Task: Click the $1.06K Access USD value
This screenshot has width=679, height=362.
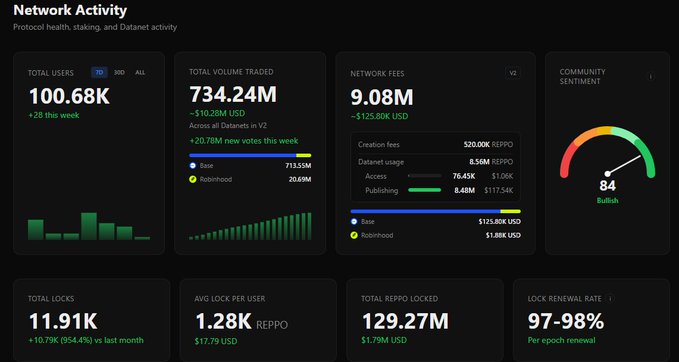Action: (502, 176)
